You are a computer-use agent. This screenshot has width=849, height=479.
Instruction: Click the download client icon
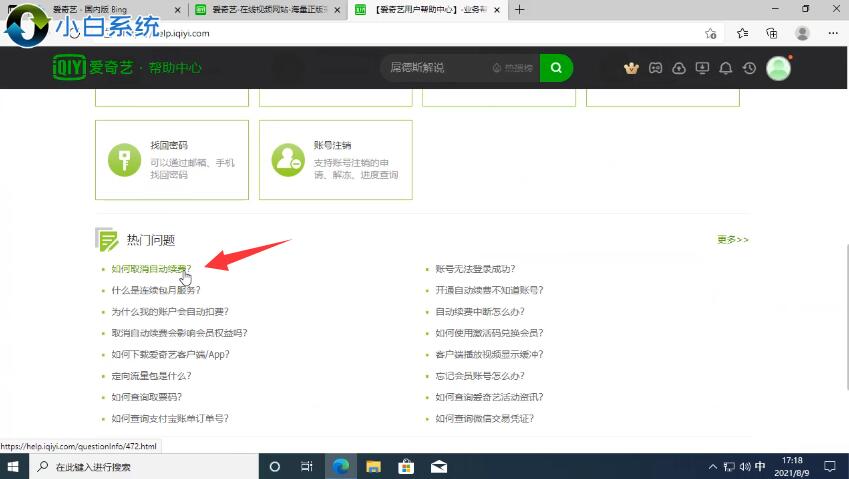pos(702,68)
